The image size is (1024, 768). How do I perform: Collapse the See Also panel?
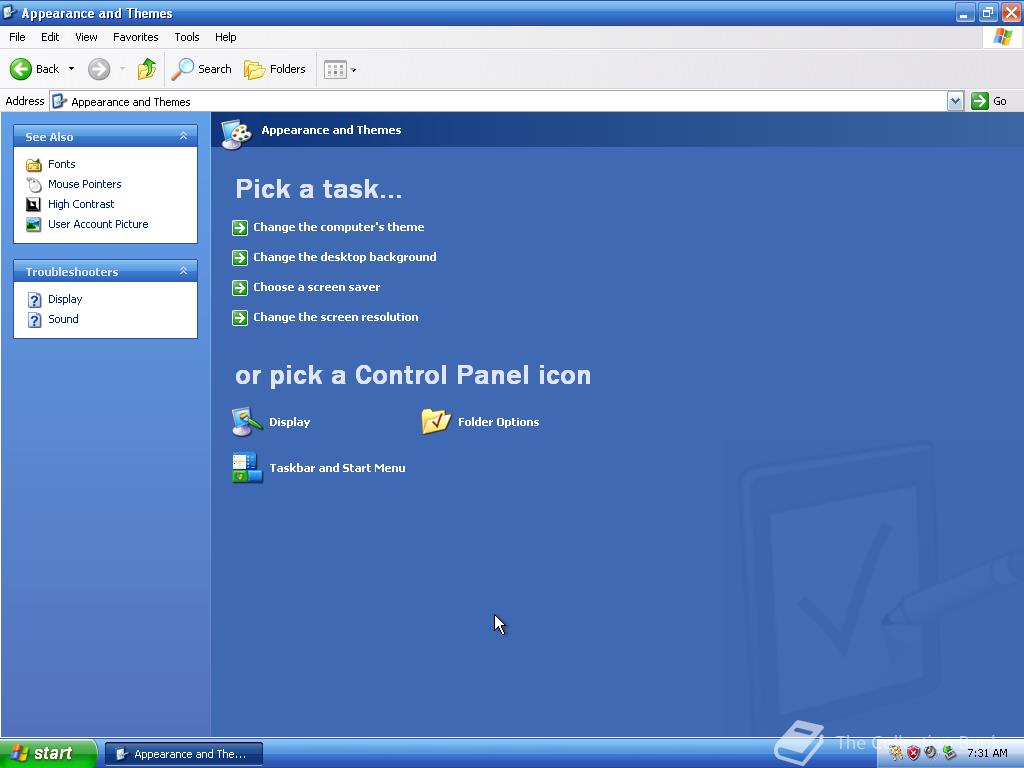point(184,136)
